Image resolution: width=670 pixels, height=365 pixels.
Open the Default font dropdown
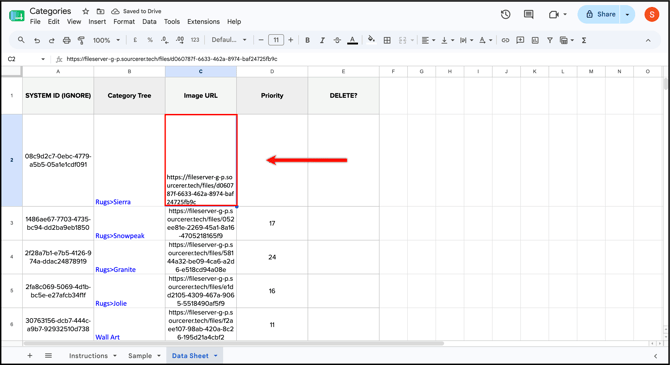click(229, 40)
